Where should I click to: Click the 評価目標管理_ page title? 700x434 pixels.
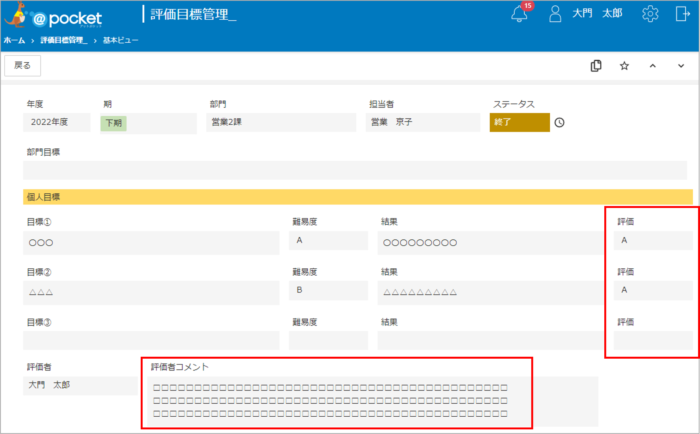[x=193, y=15]
